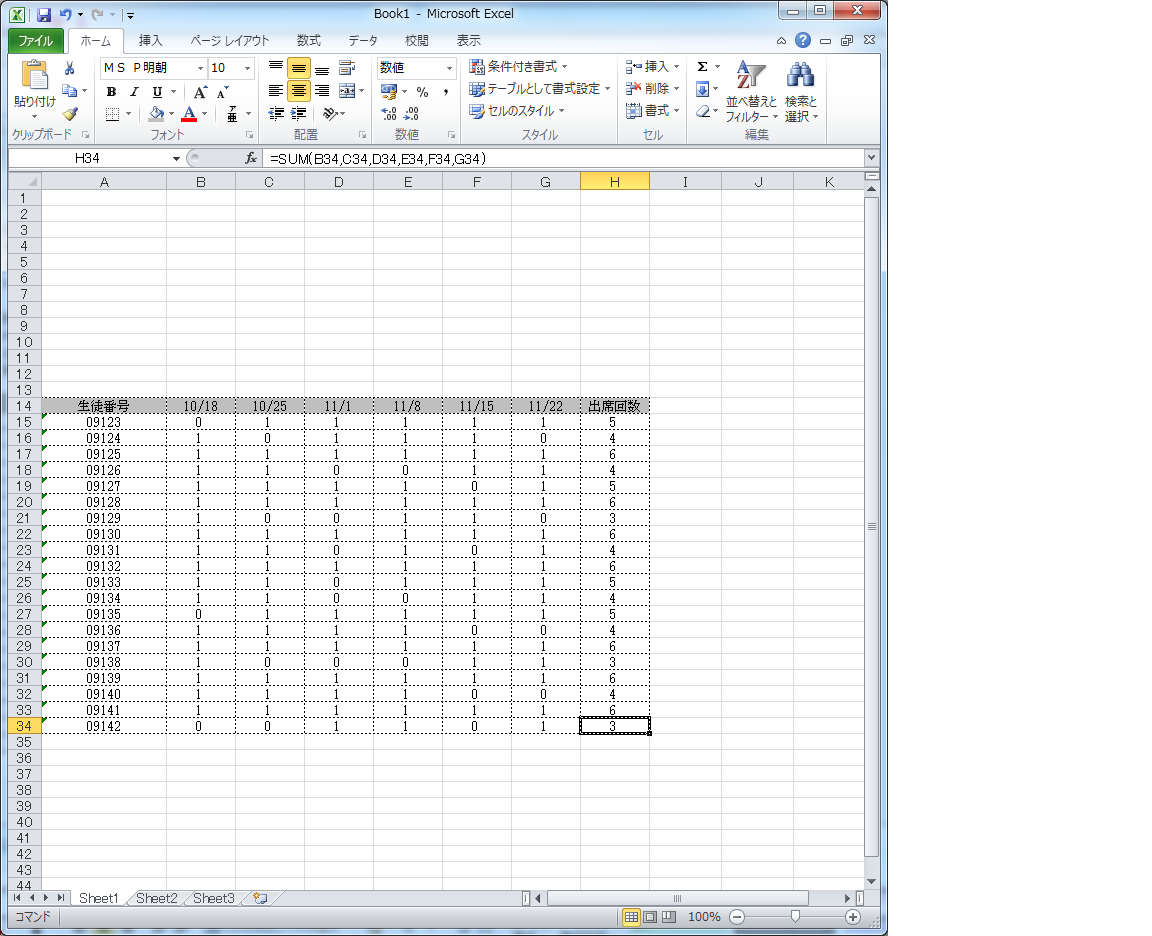Image resolution: width=1152 pixels, height=936 pixels.
Task: Click the increase font size icon
Action: pos(200,91)
